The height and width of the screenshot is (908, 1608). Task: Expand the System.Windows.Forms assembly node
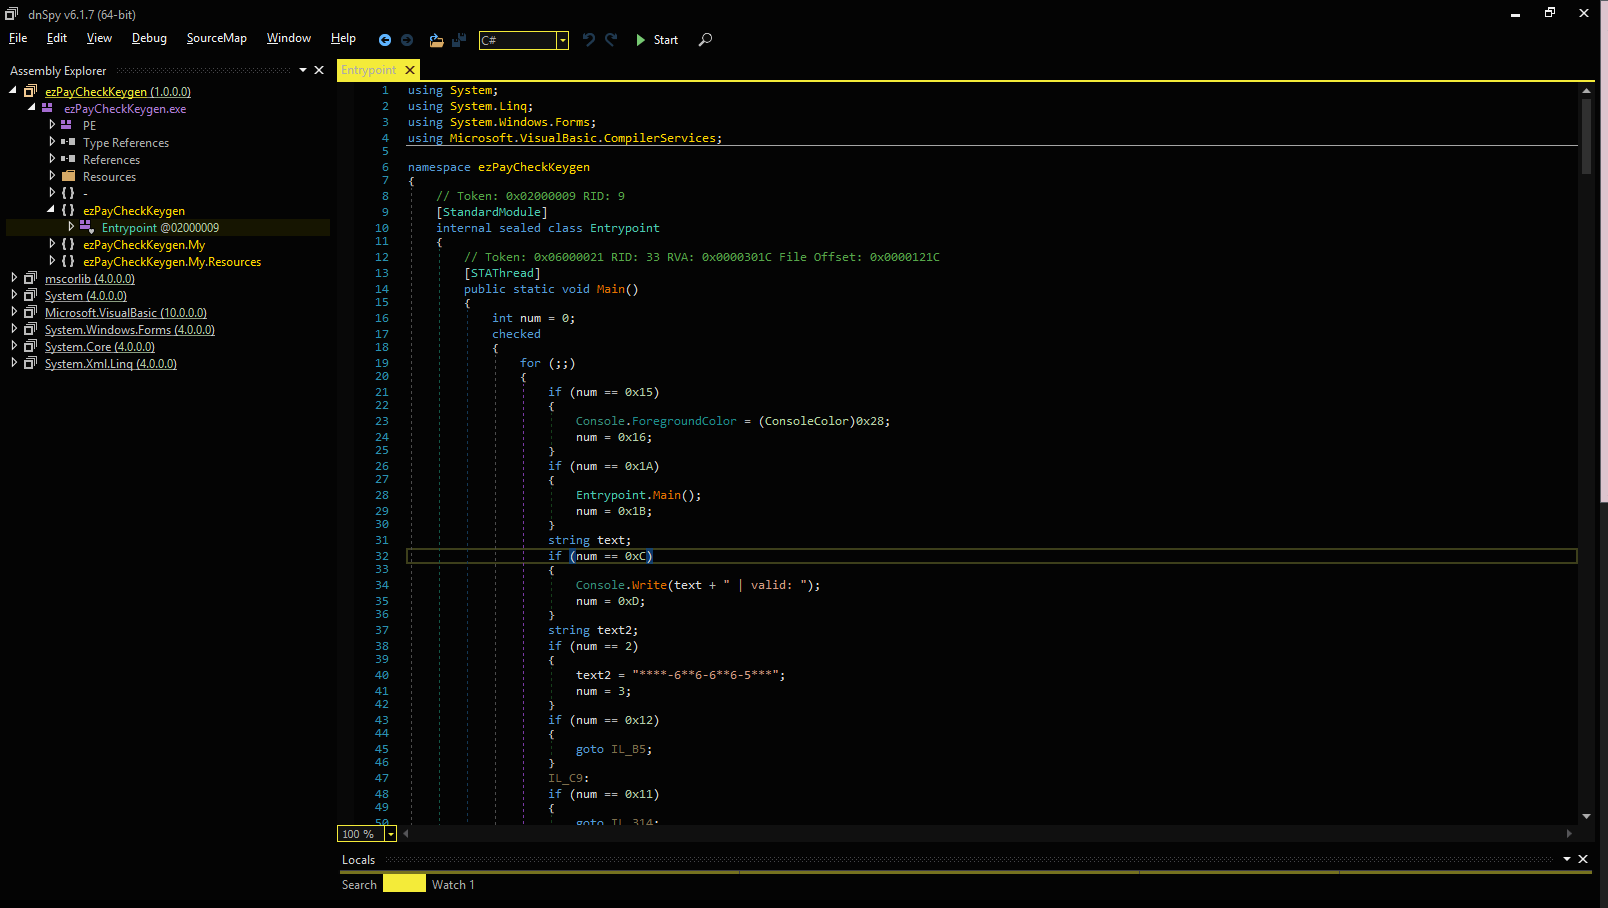tap(14, 329)
